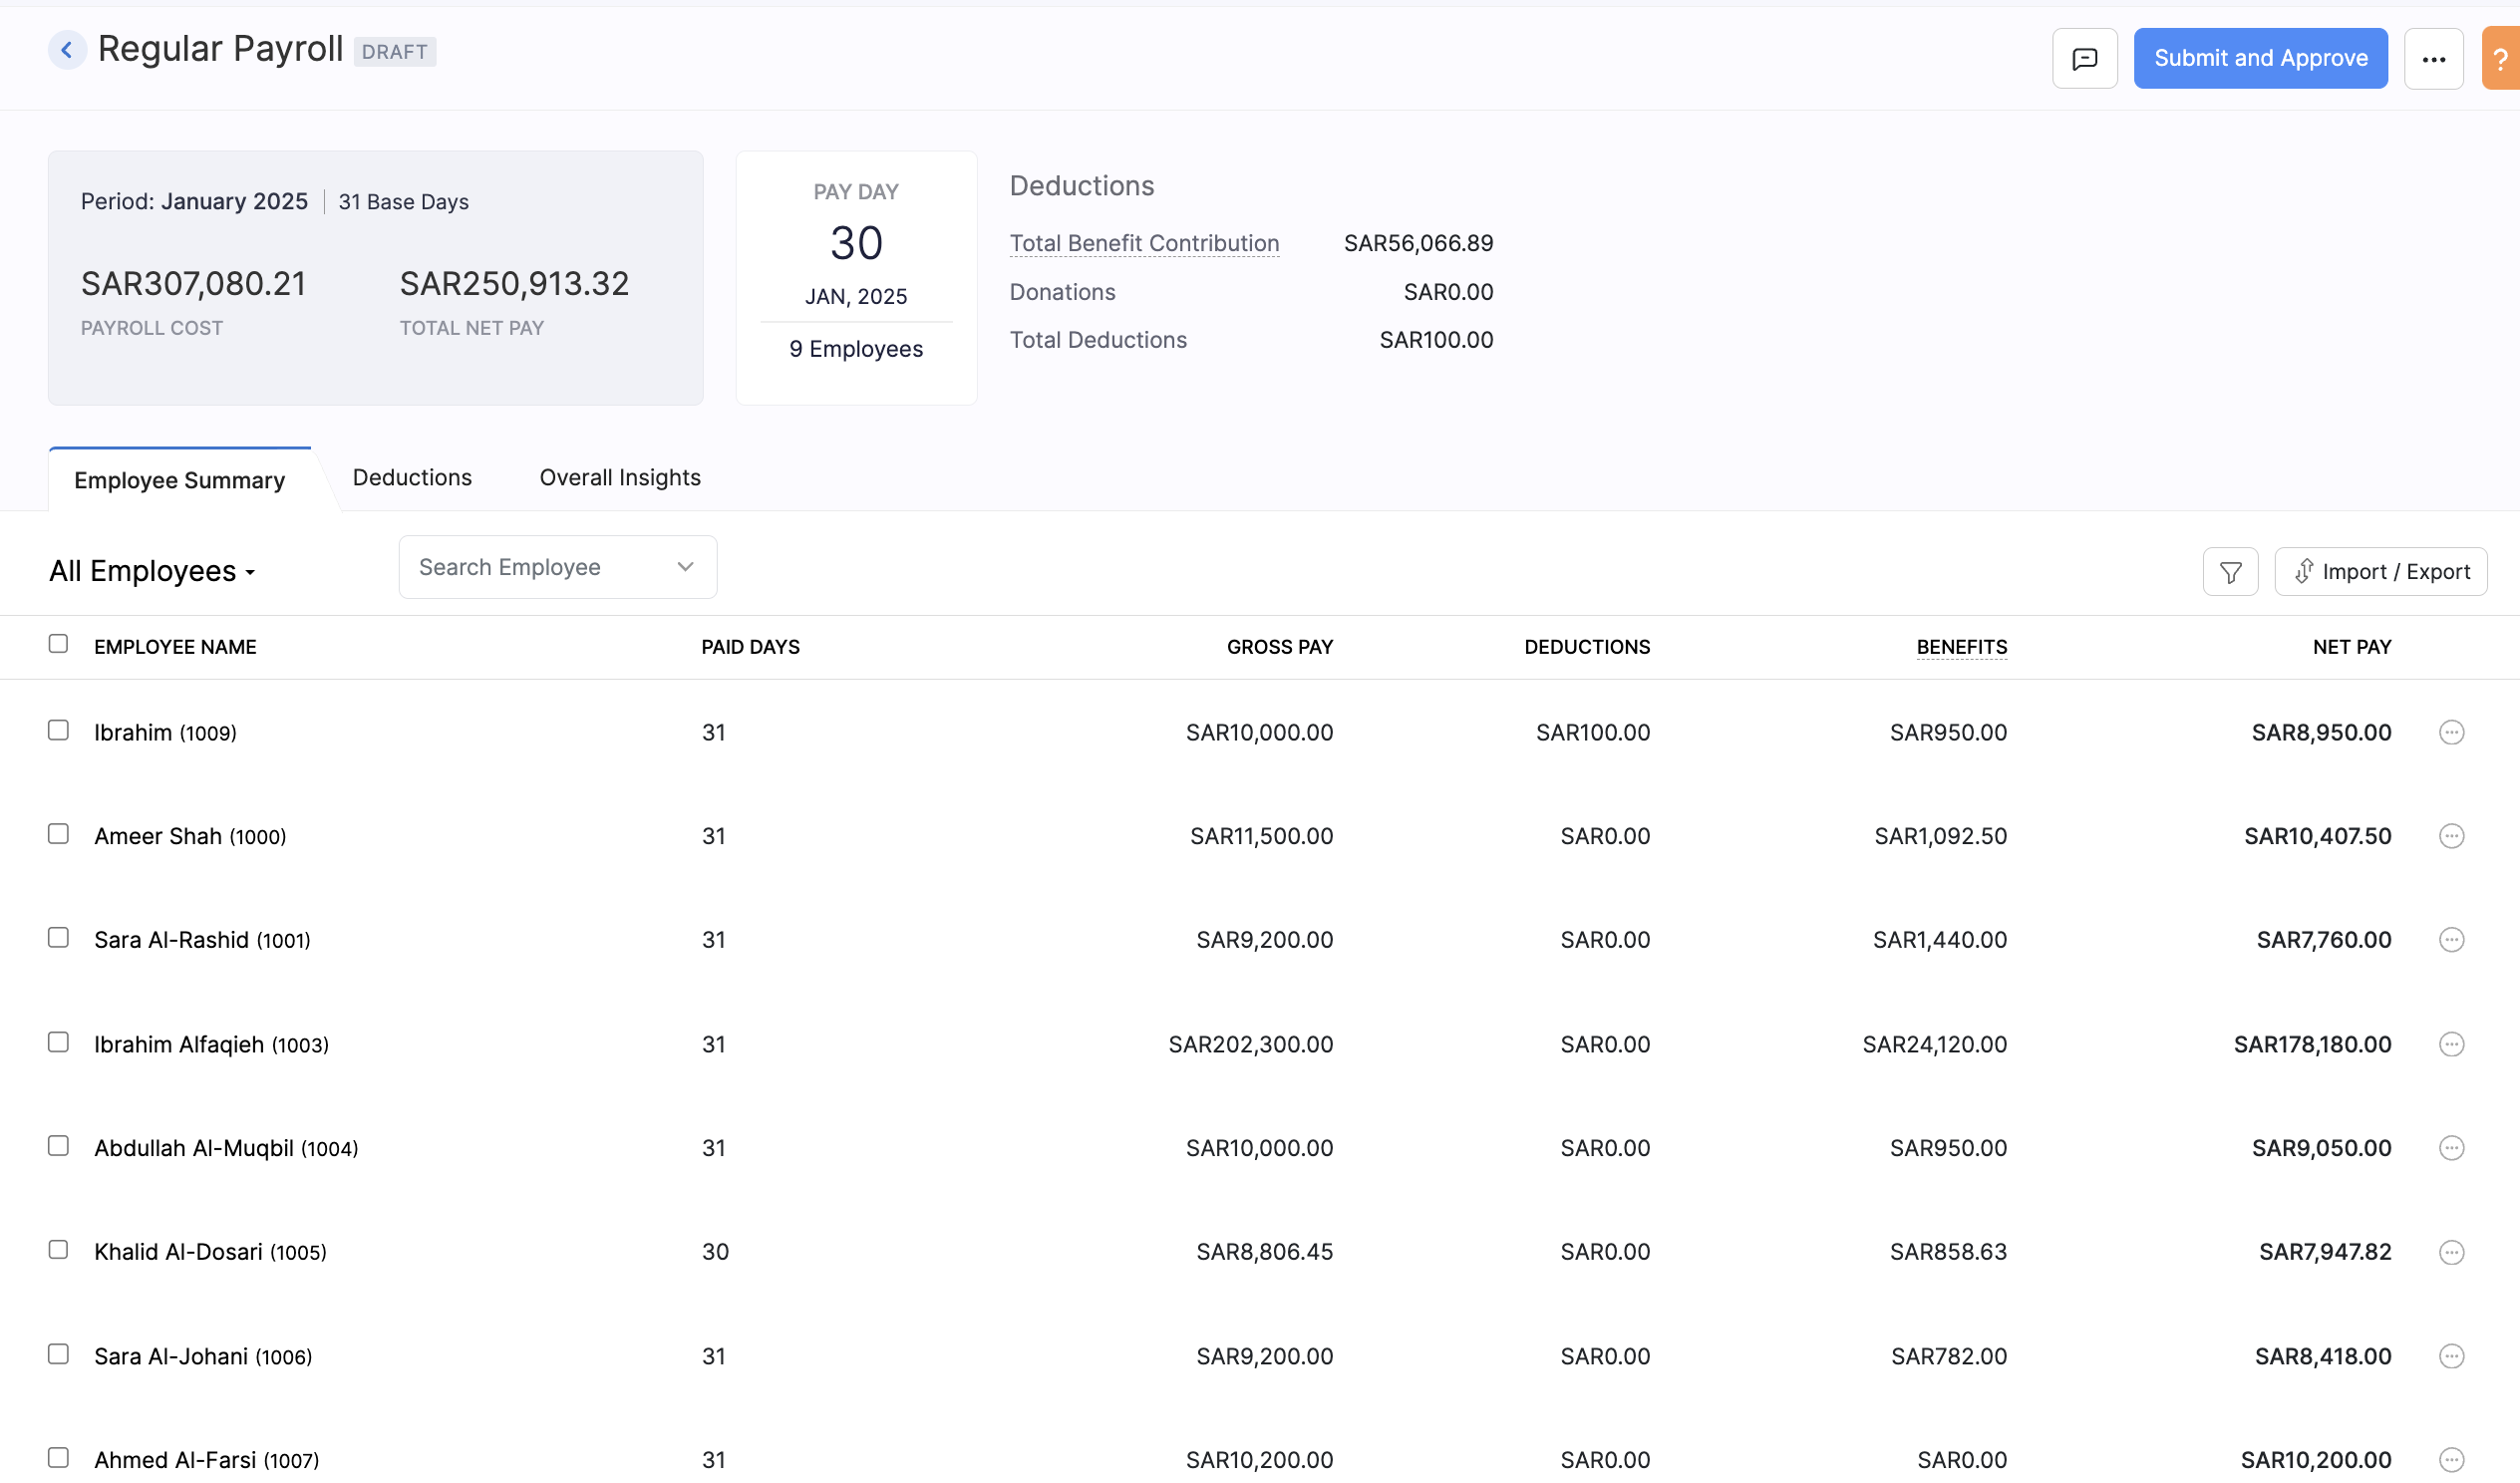Viewport: 2520px width, 1483px height.
Task: Sort the table by BENEFITS column
Action: [1961, 646]
